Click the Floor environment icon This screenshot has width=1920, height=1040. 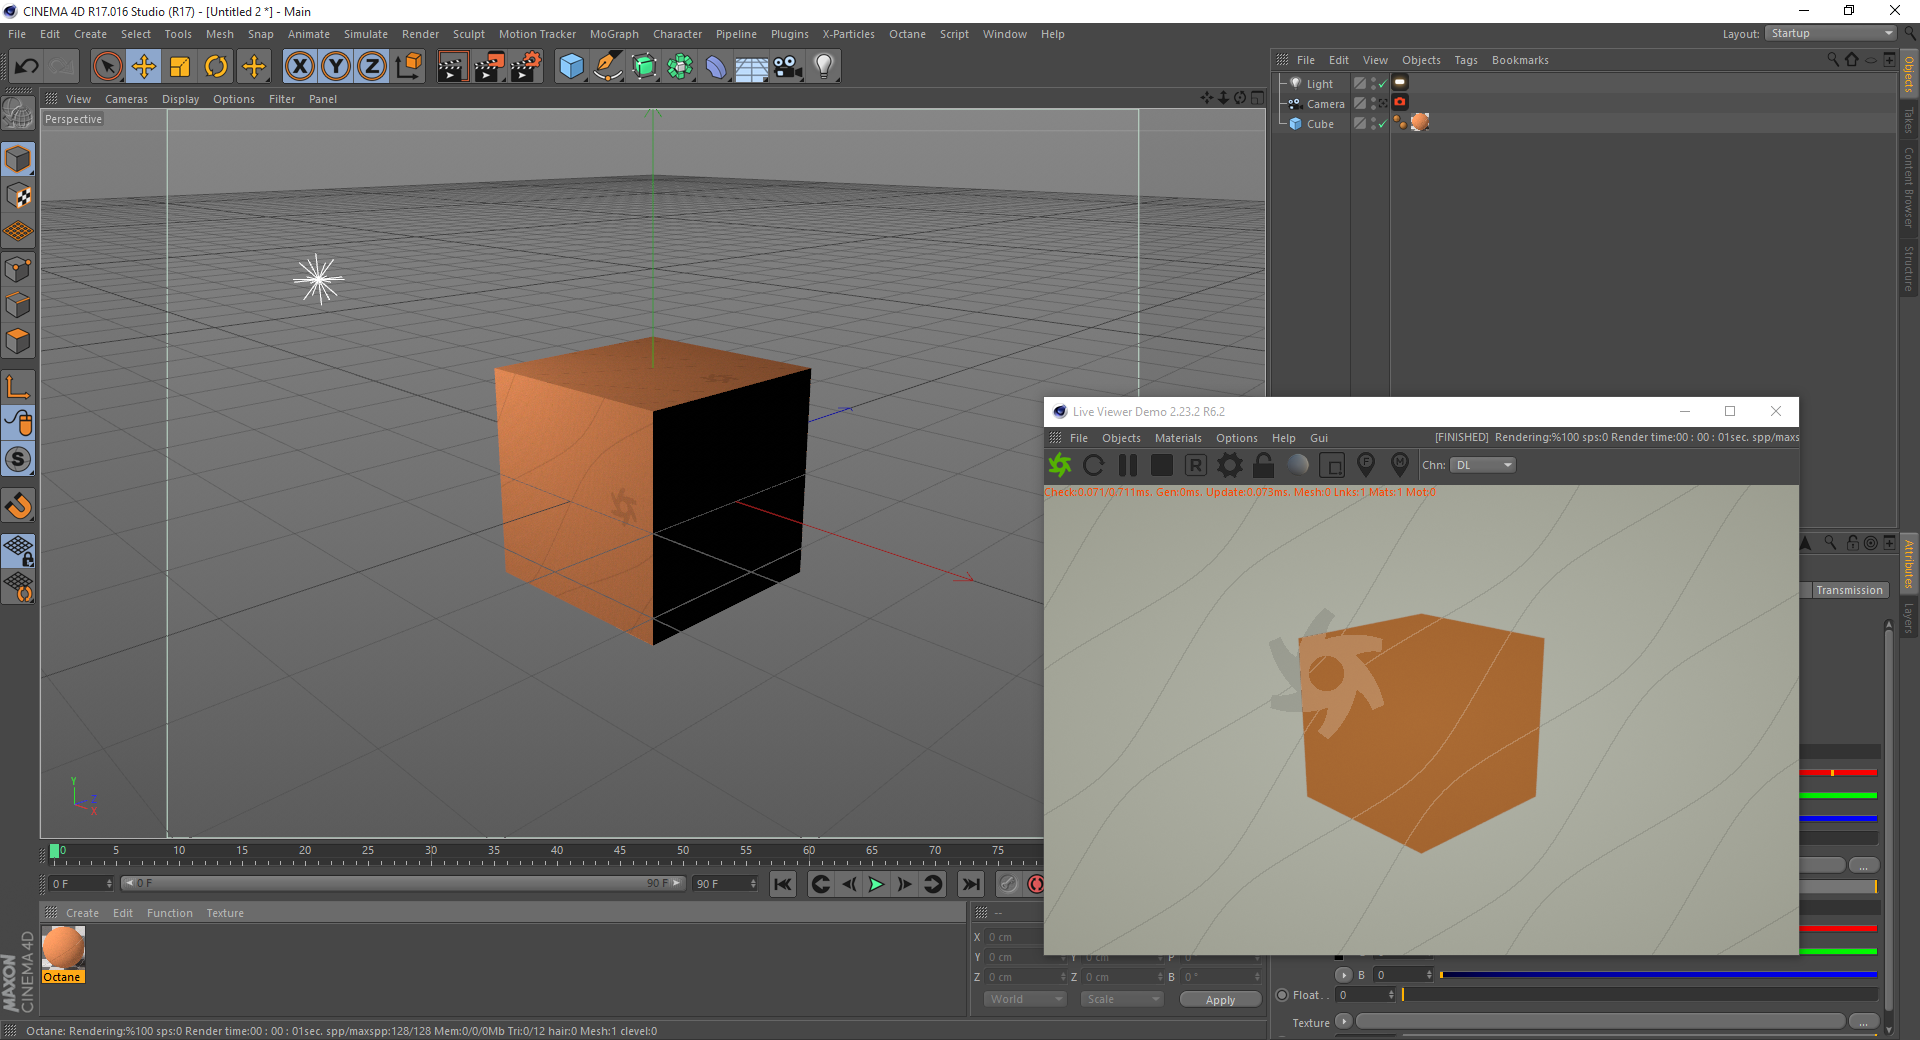pos(752,67)
